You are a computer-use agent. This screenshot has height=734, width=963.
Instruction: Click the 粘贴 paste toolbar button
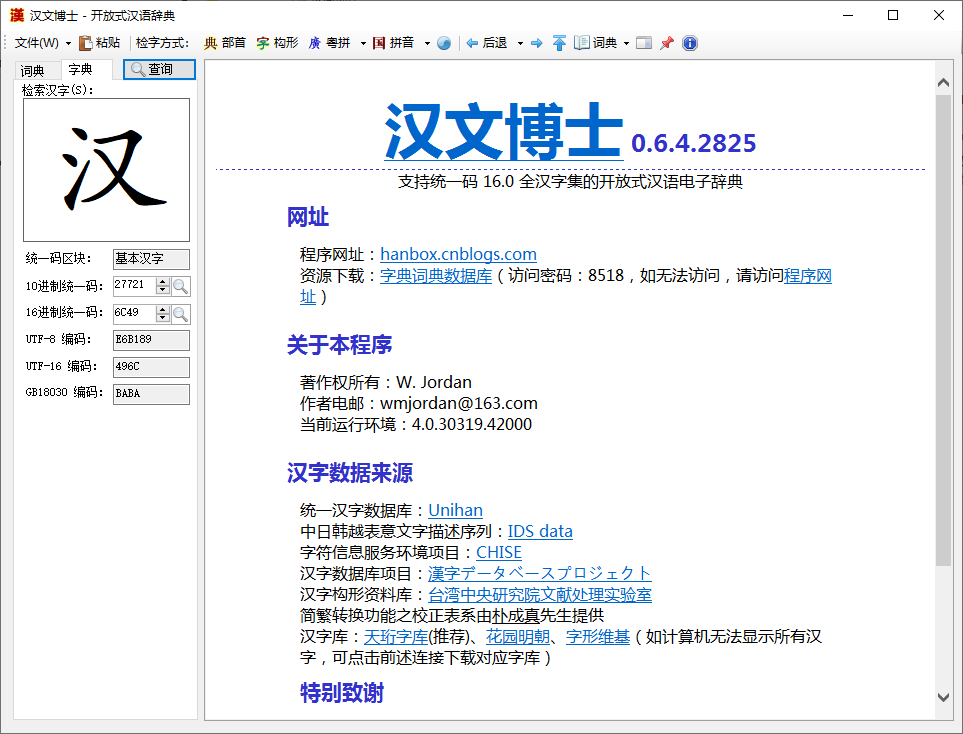coord(99,43)
